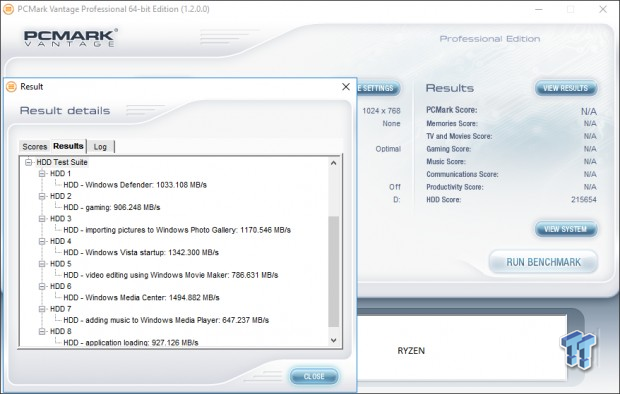Select the importing pictures to Photo Gallery row
This screenshot has width=620, height=394.
tap(177, 230)
